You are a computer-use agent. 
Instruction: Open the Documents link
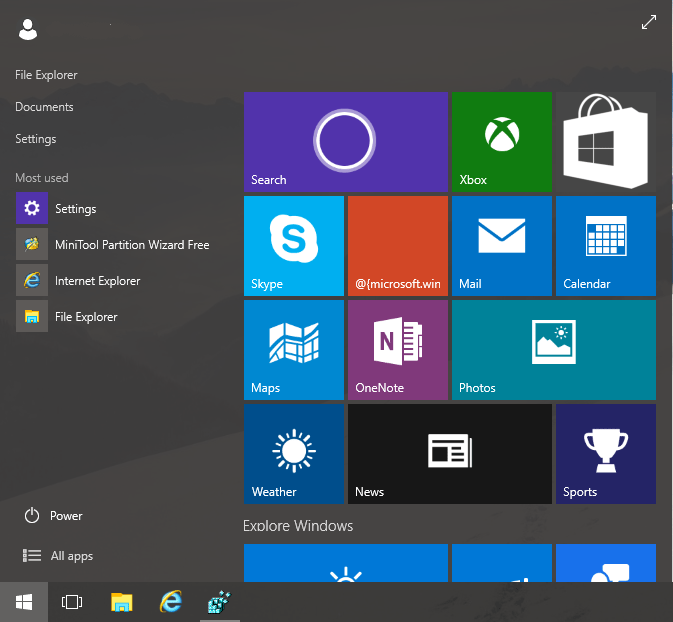[x=44, y=107]
